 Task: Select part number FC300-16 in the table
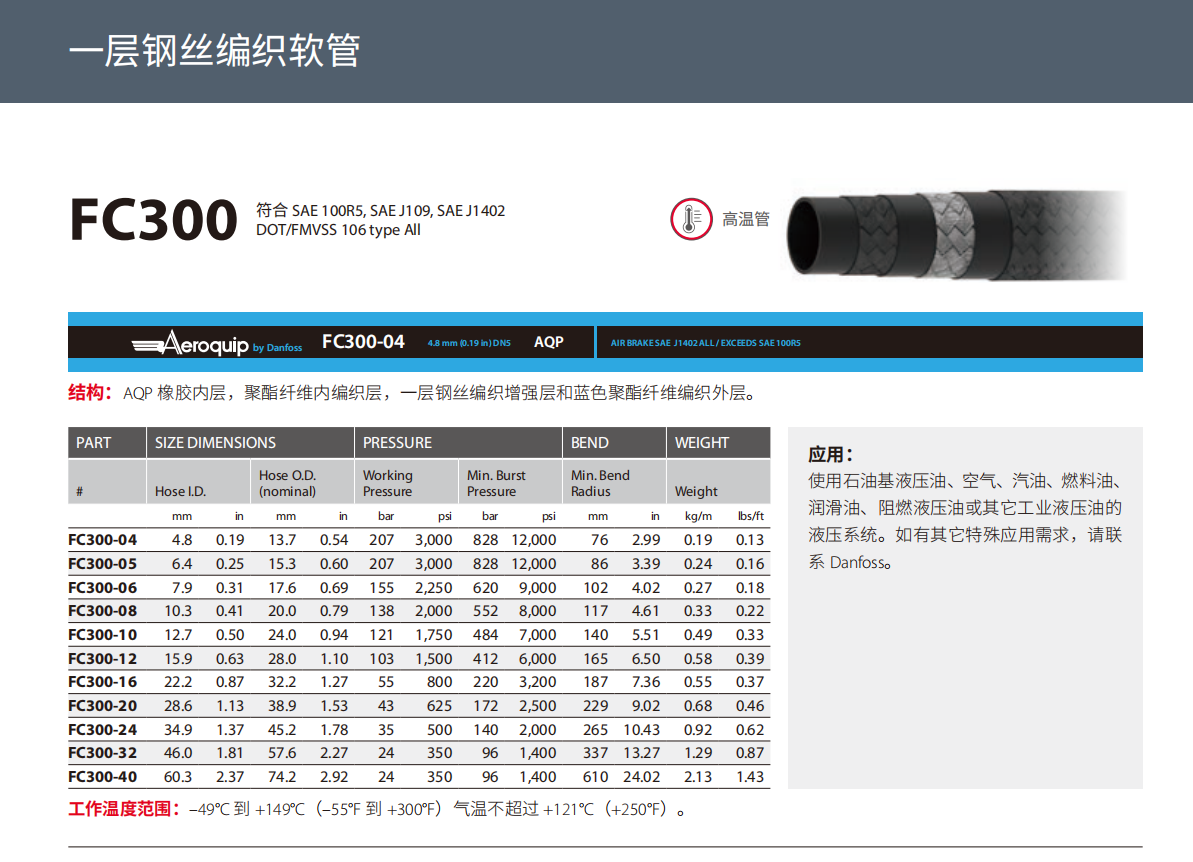coord(103,682)
